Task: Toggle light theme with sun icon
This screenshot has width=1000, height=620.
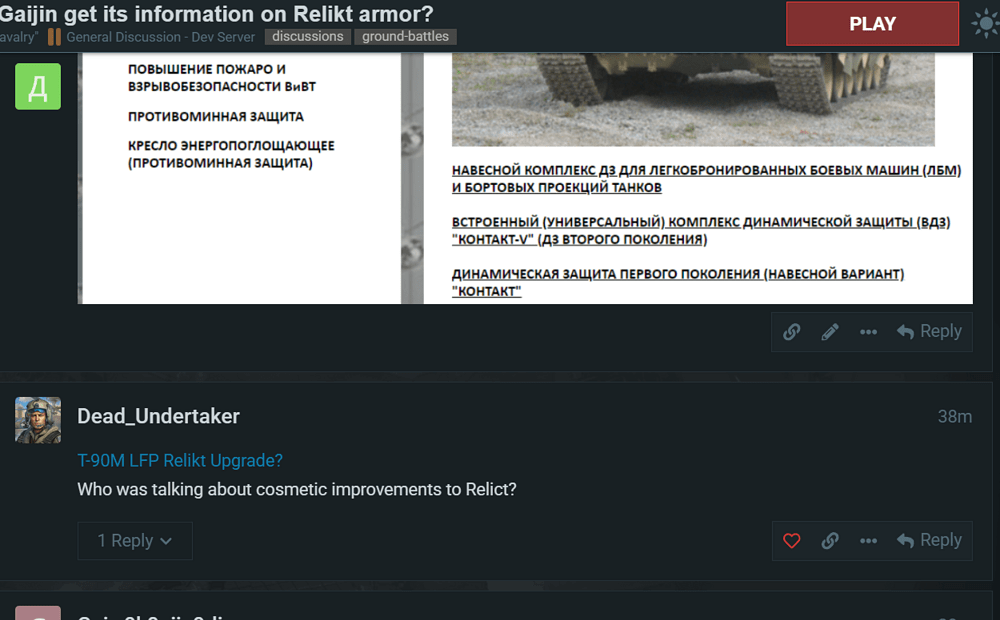Action: pos(986,24)
